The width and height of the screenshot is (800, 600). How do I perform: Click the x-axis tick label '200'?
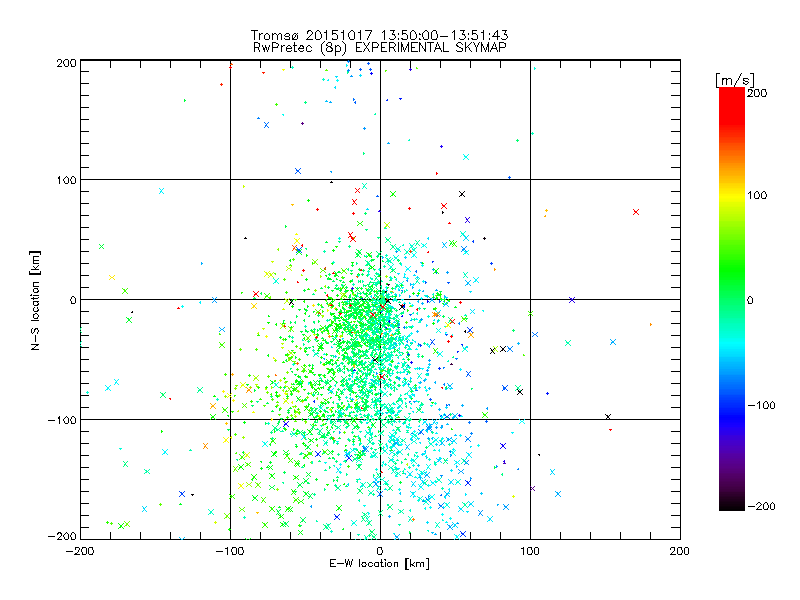(x=680, y=551)
